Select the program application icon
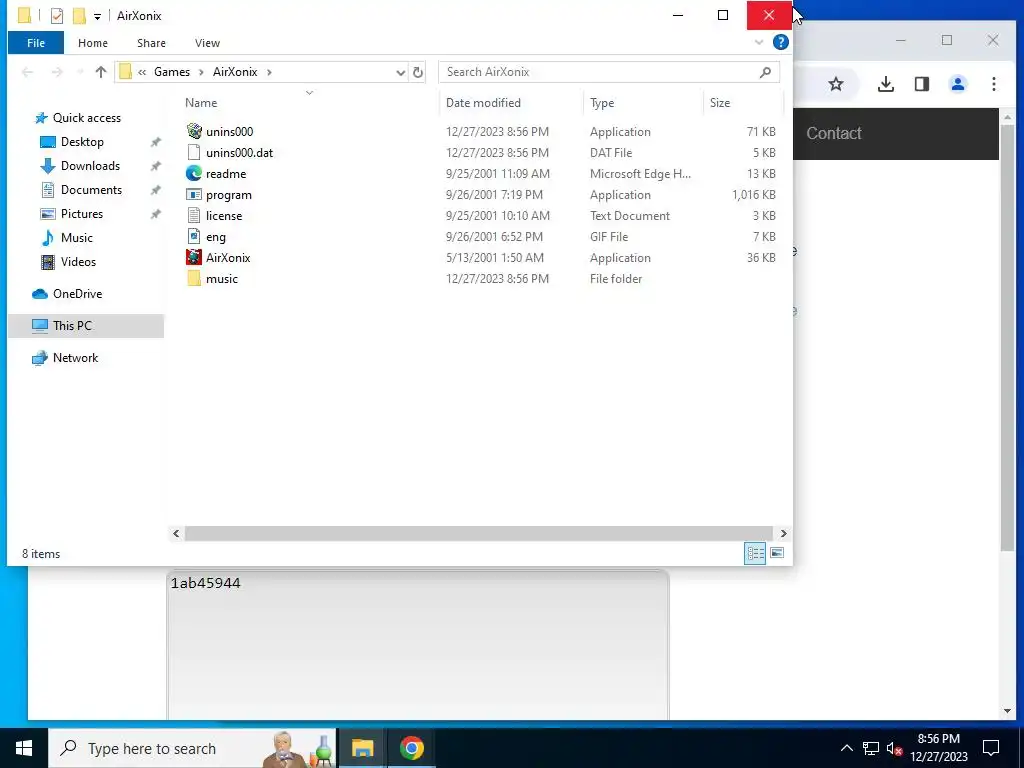 pyautogui.click(x=194, y=195)
